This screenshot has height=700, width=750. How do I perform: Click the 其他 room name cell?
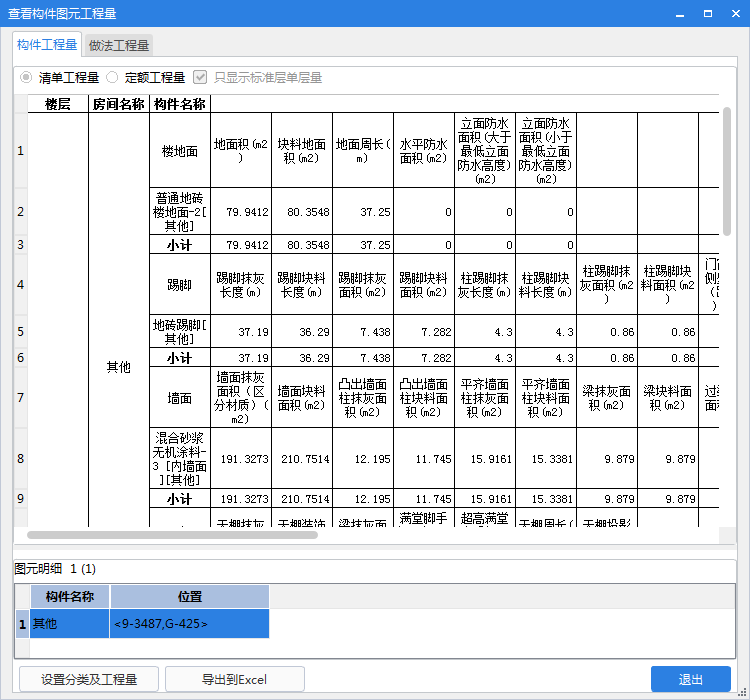coord(119,367)
